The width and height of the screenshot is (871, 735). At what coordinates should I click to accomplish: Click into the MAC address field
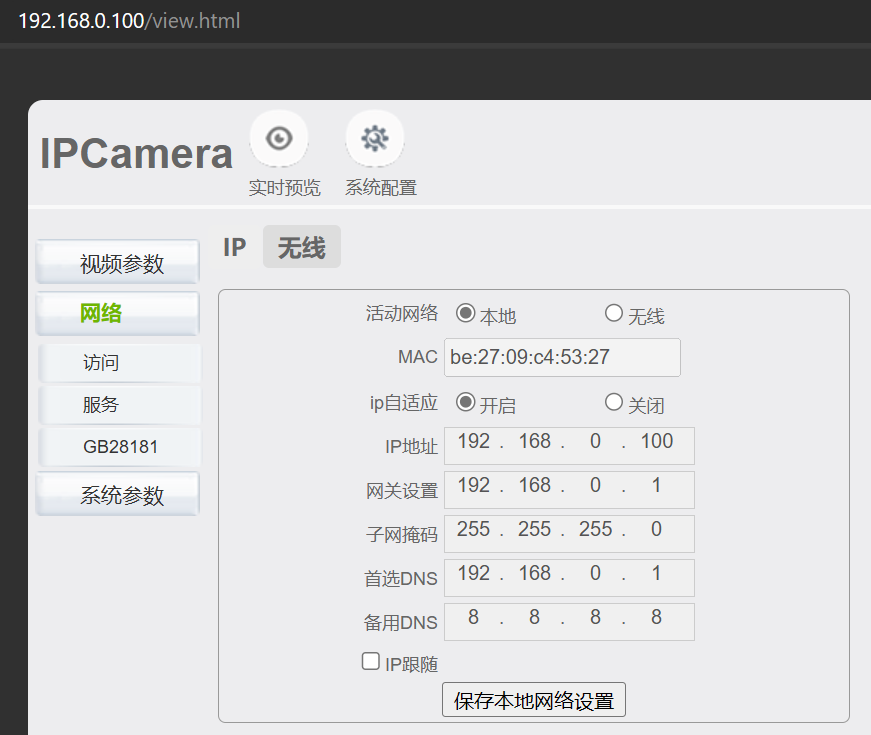point(561,357)
